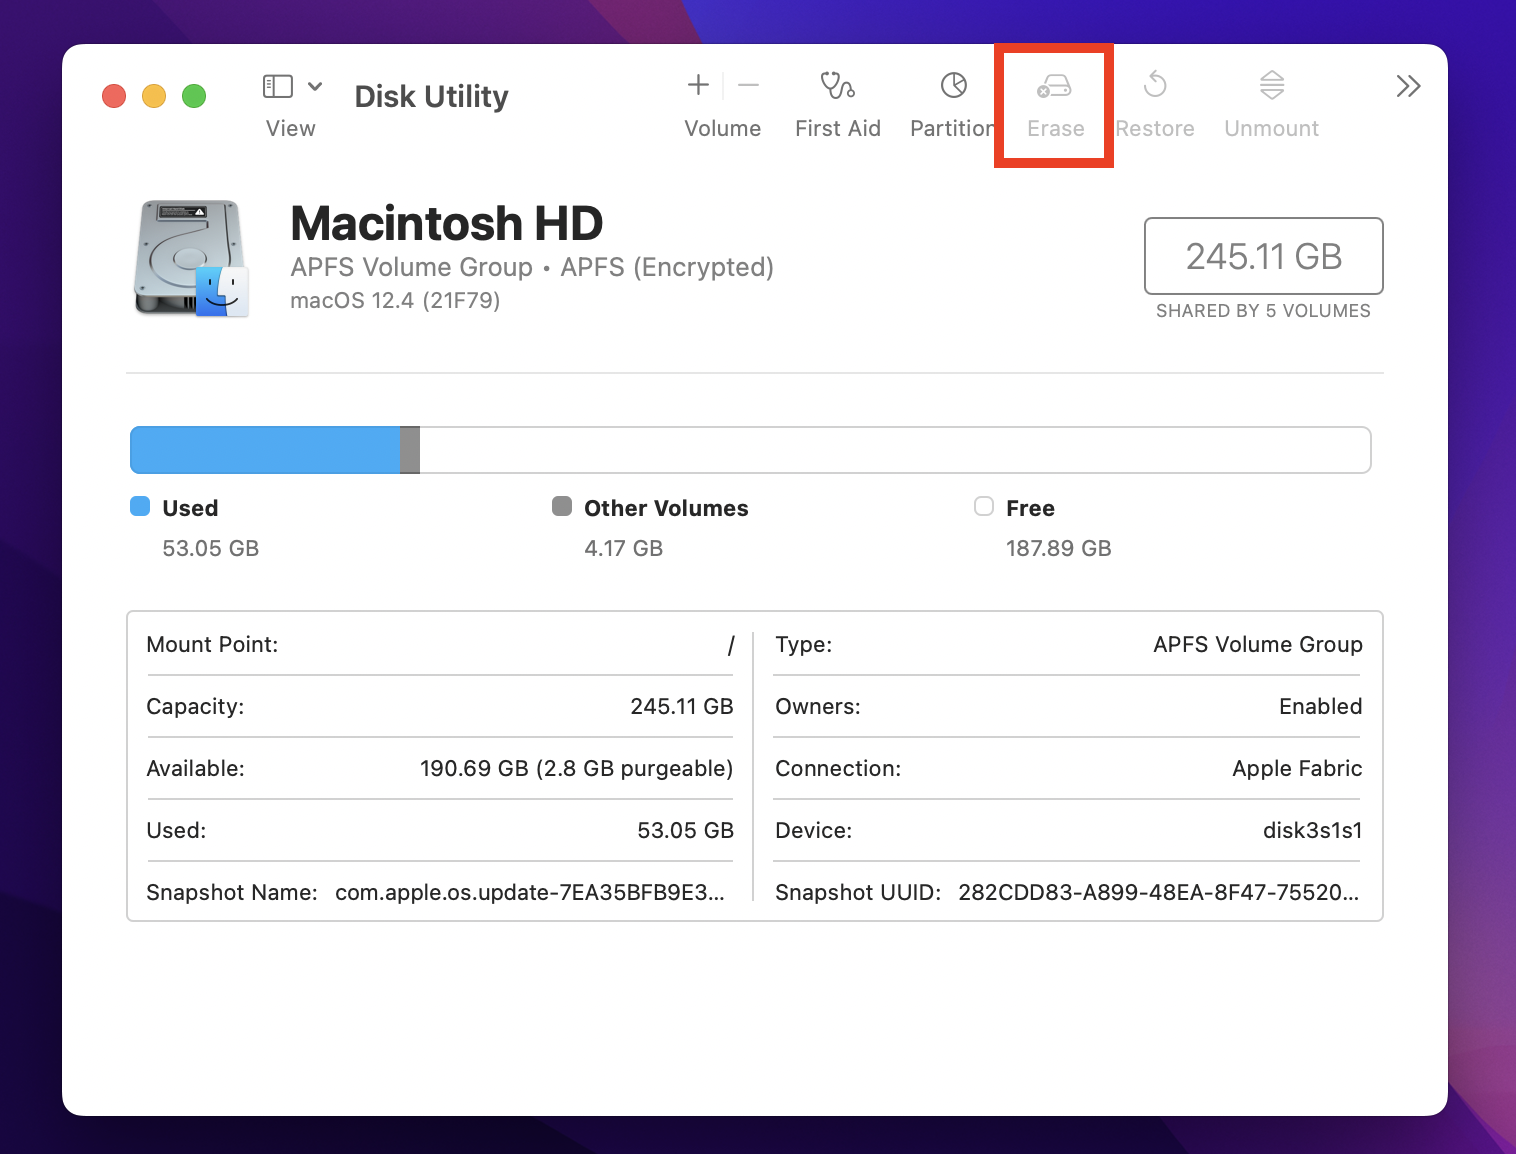Click the Macintosh HD title

pyautogui.click(x=446, y=223)
